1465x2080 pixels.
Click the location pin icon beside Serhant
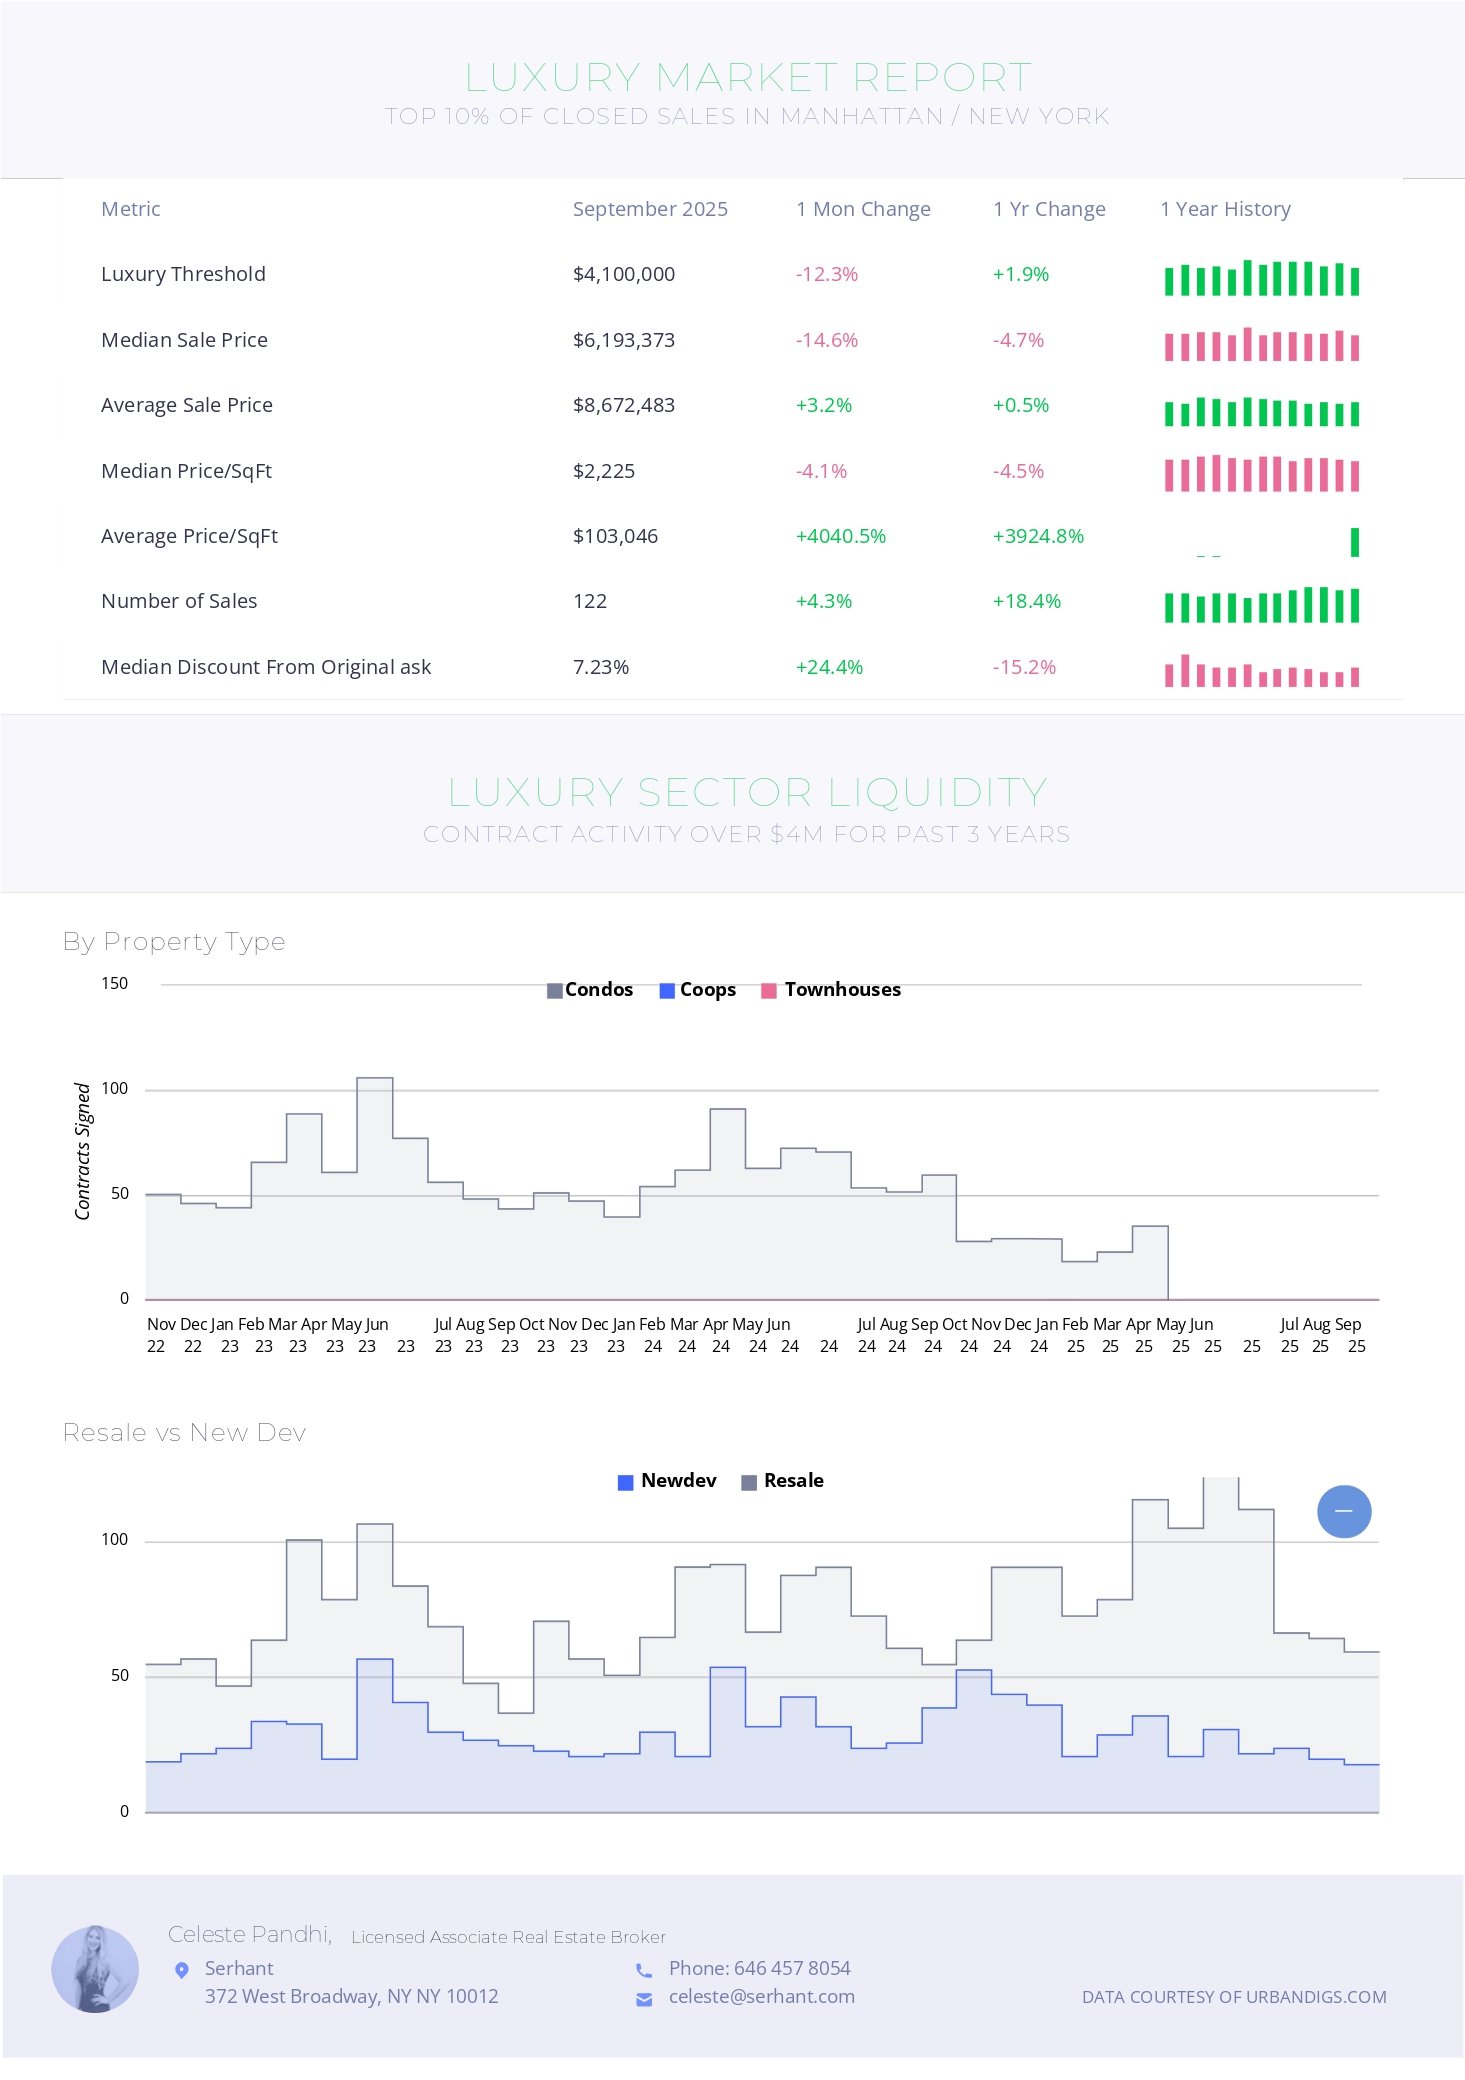pyautogui.click(x=182, y=1969)
